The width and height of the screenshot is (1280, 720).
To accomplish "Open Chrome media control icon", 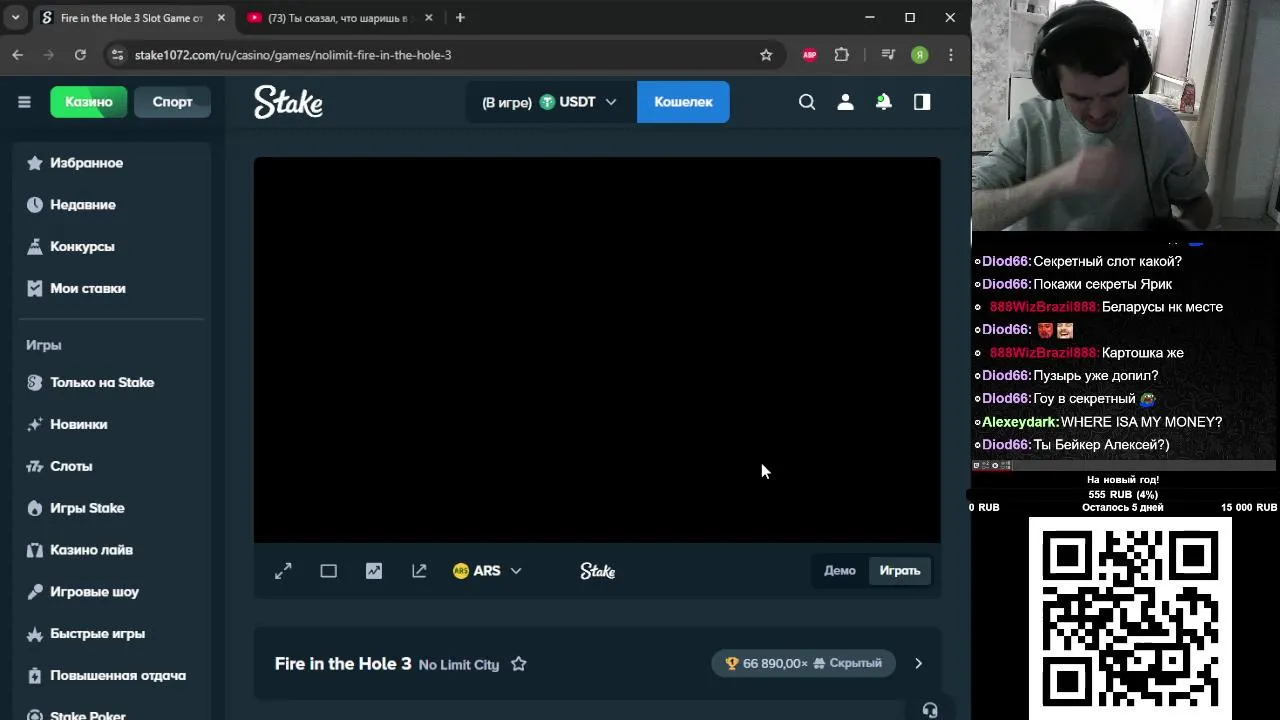I will click(887, 55).
